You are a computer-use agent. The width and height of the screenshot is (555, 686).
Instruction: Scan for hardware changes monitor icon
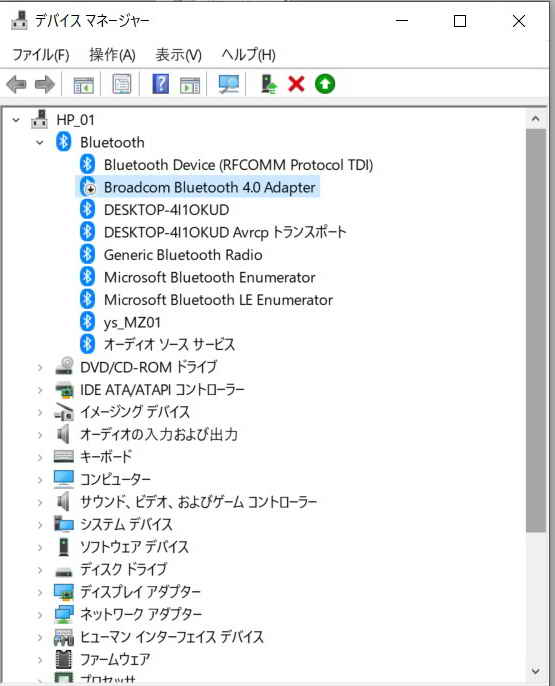[x=229, y=84]
